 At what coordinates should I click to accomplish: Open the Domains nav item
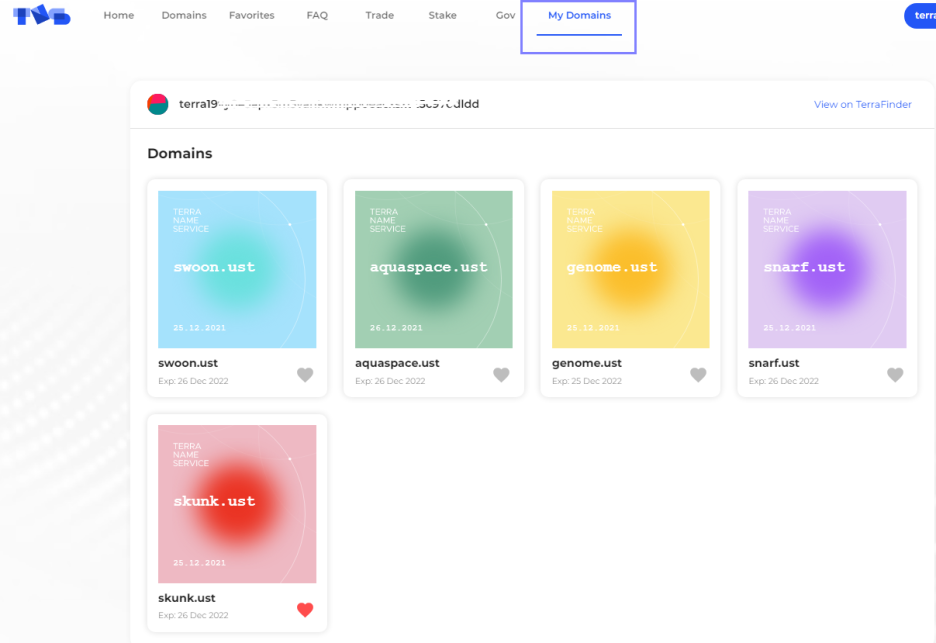[184, 16]
